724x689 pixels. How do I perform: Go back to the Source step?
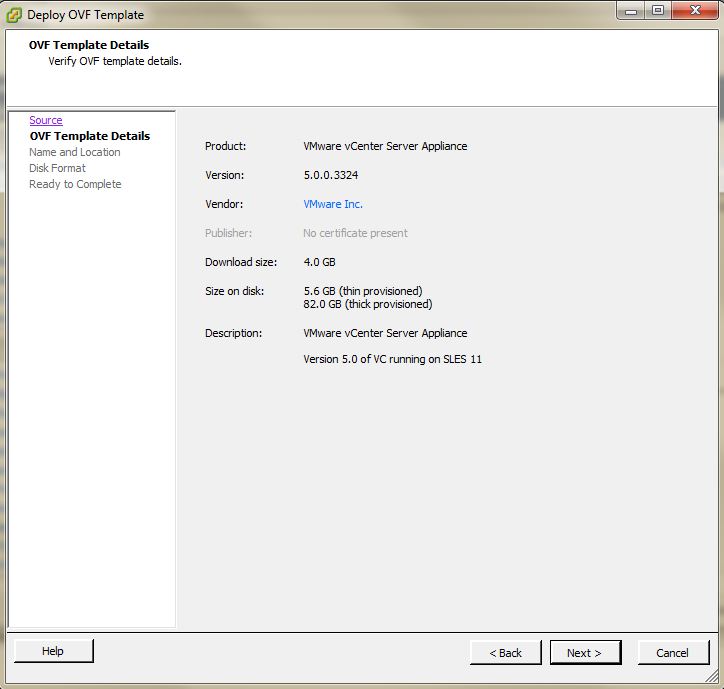point(46,120)
